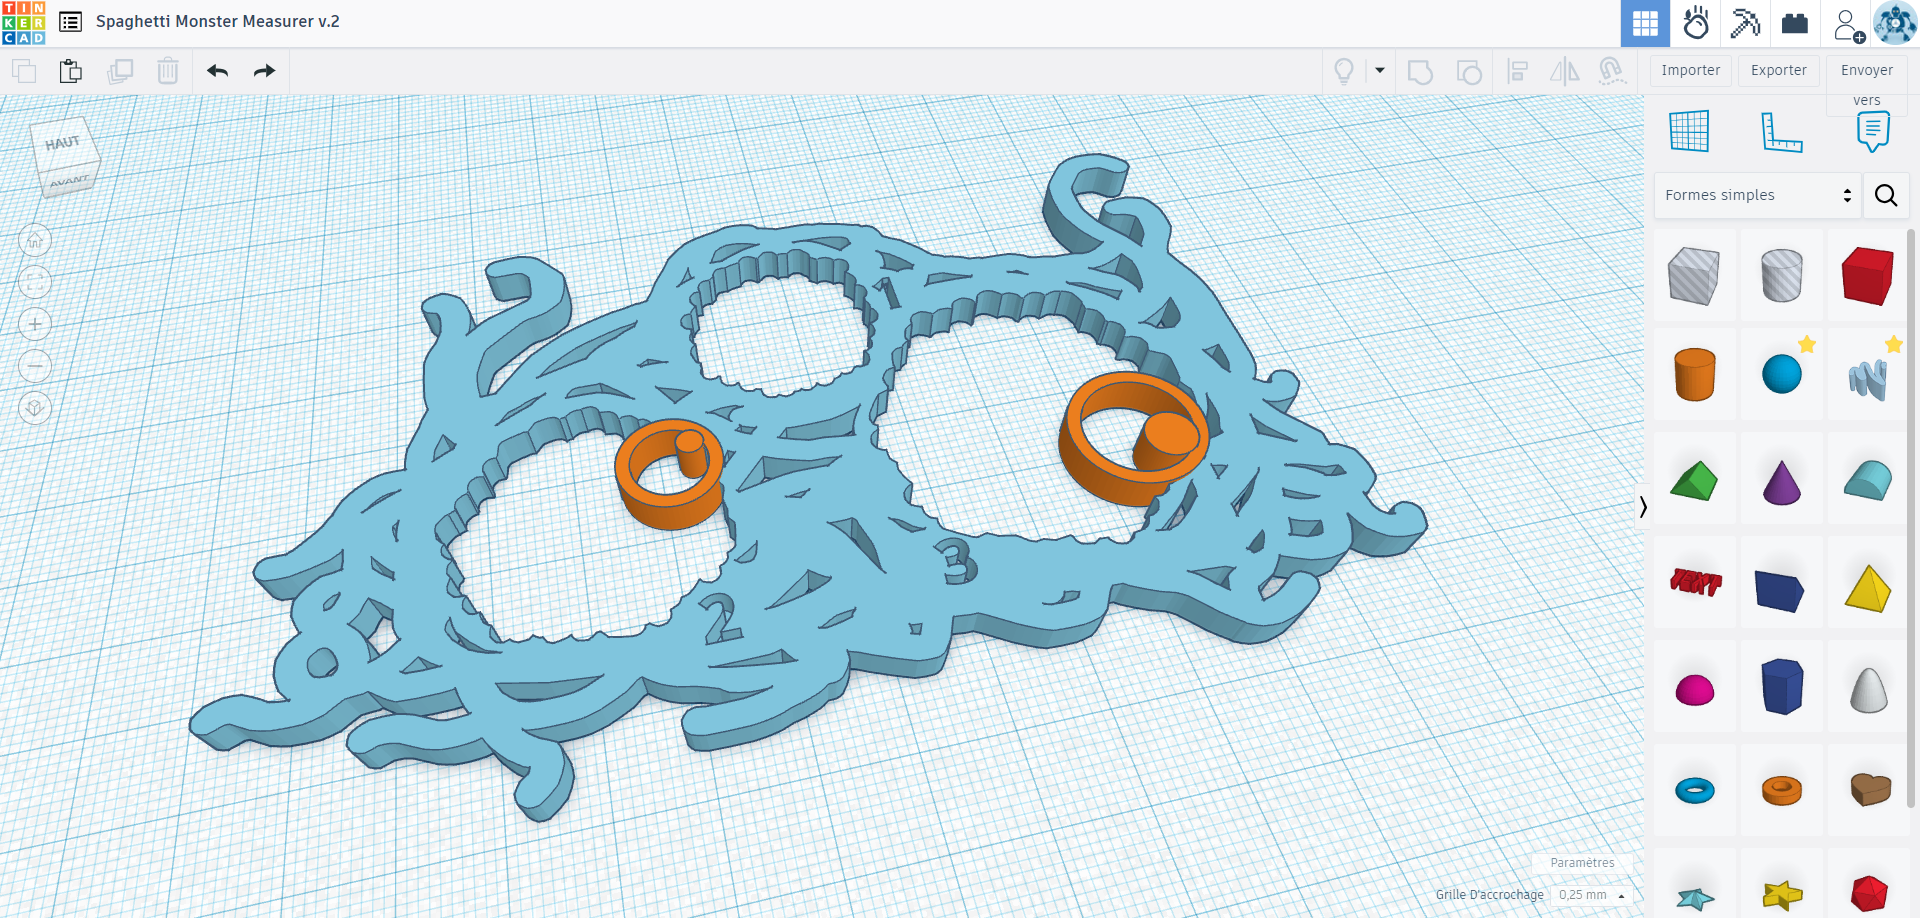This screenshot has height=918, width=1920.
Task: Open the snap grid 0,25 mm dropdown
Action: pyautogui.click(x=1592, y=895)
